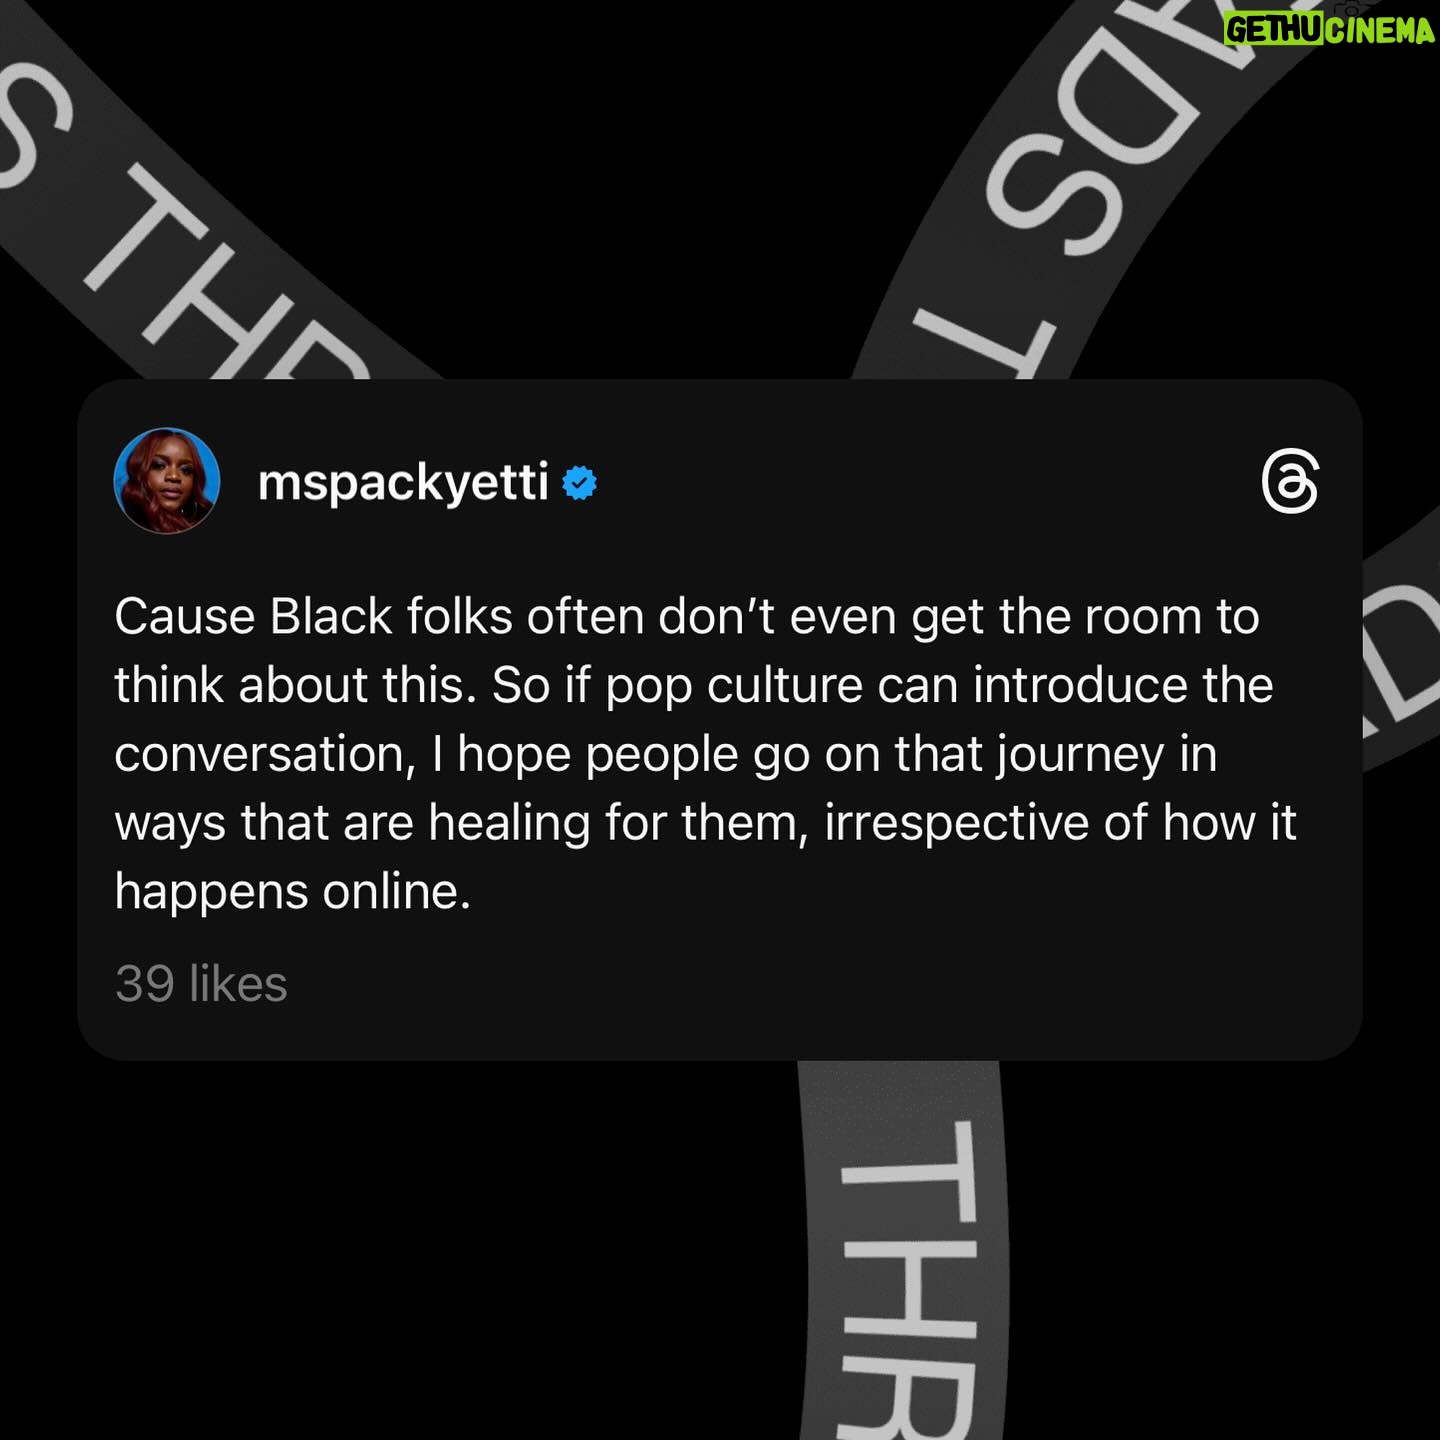This screenshot has width=1440, height=1440.
Task: Click the word 'conversation,' in the post
Action: pos(265,756)
